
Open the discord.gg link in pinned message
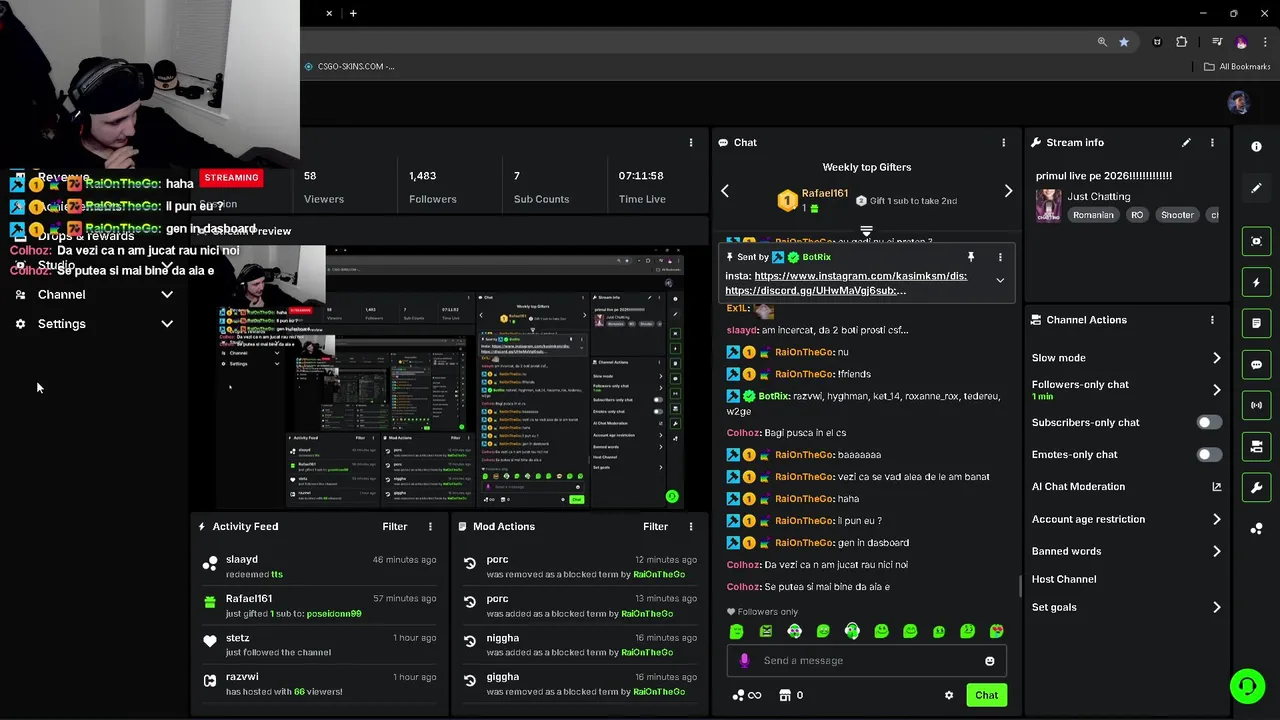(x=815, y=290)
